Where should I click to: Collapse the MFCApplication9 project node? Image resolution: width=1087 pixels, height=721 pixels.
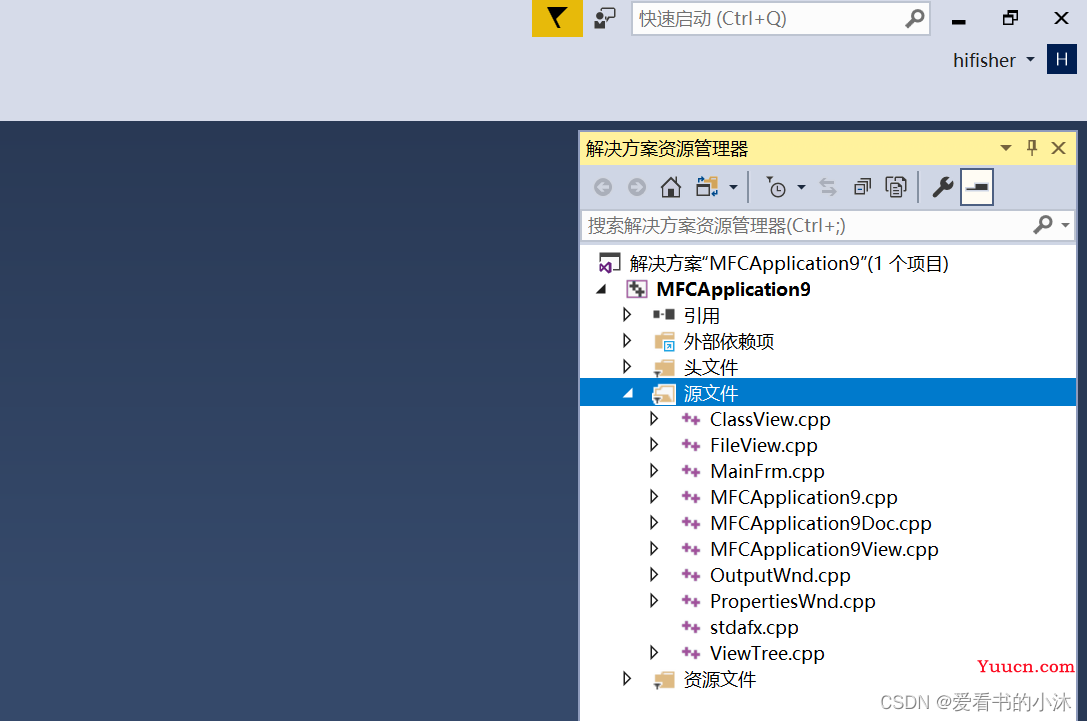[x=602, y=290]
